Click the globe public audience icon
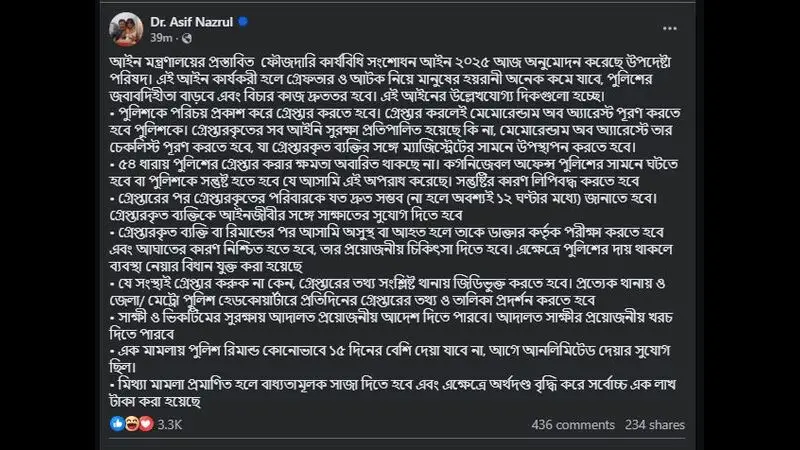Screen dimensions: 800x450 [x=187, y=38]
